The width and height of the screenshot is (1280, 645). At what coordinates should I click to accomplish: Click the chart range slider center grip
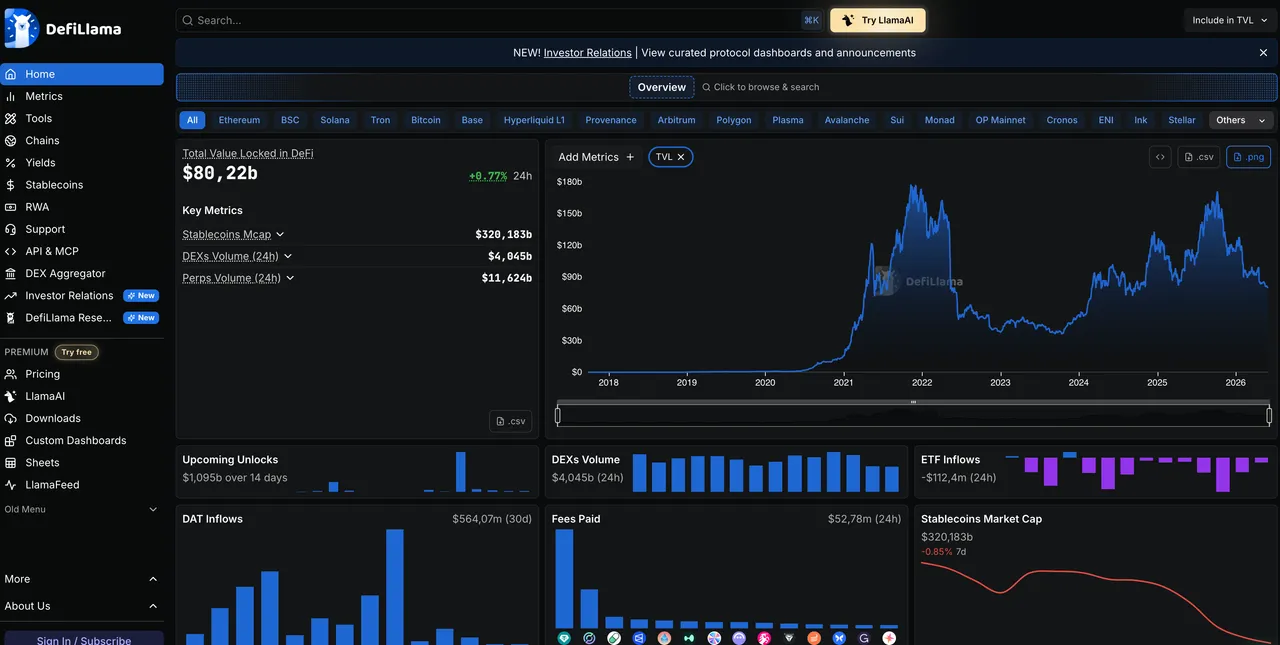(x=913, y=402)
